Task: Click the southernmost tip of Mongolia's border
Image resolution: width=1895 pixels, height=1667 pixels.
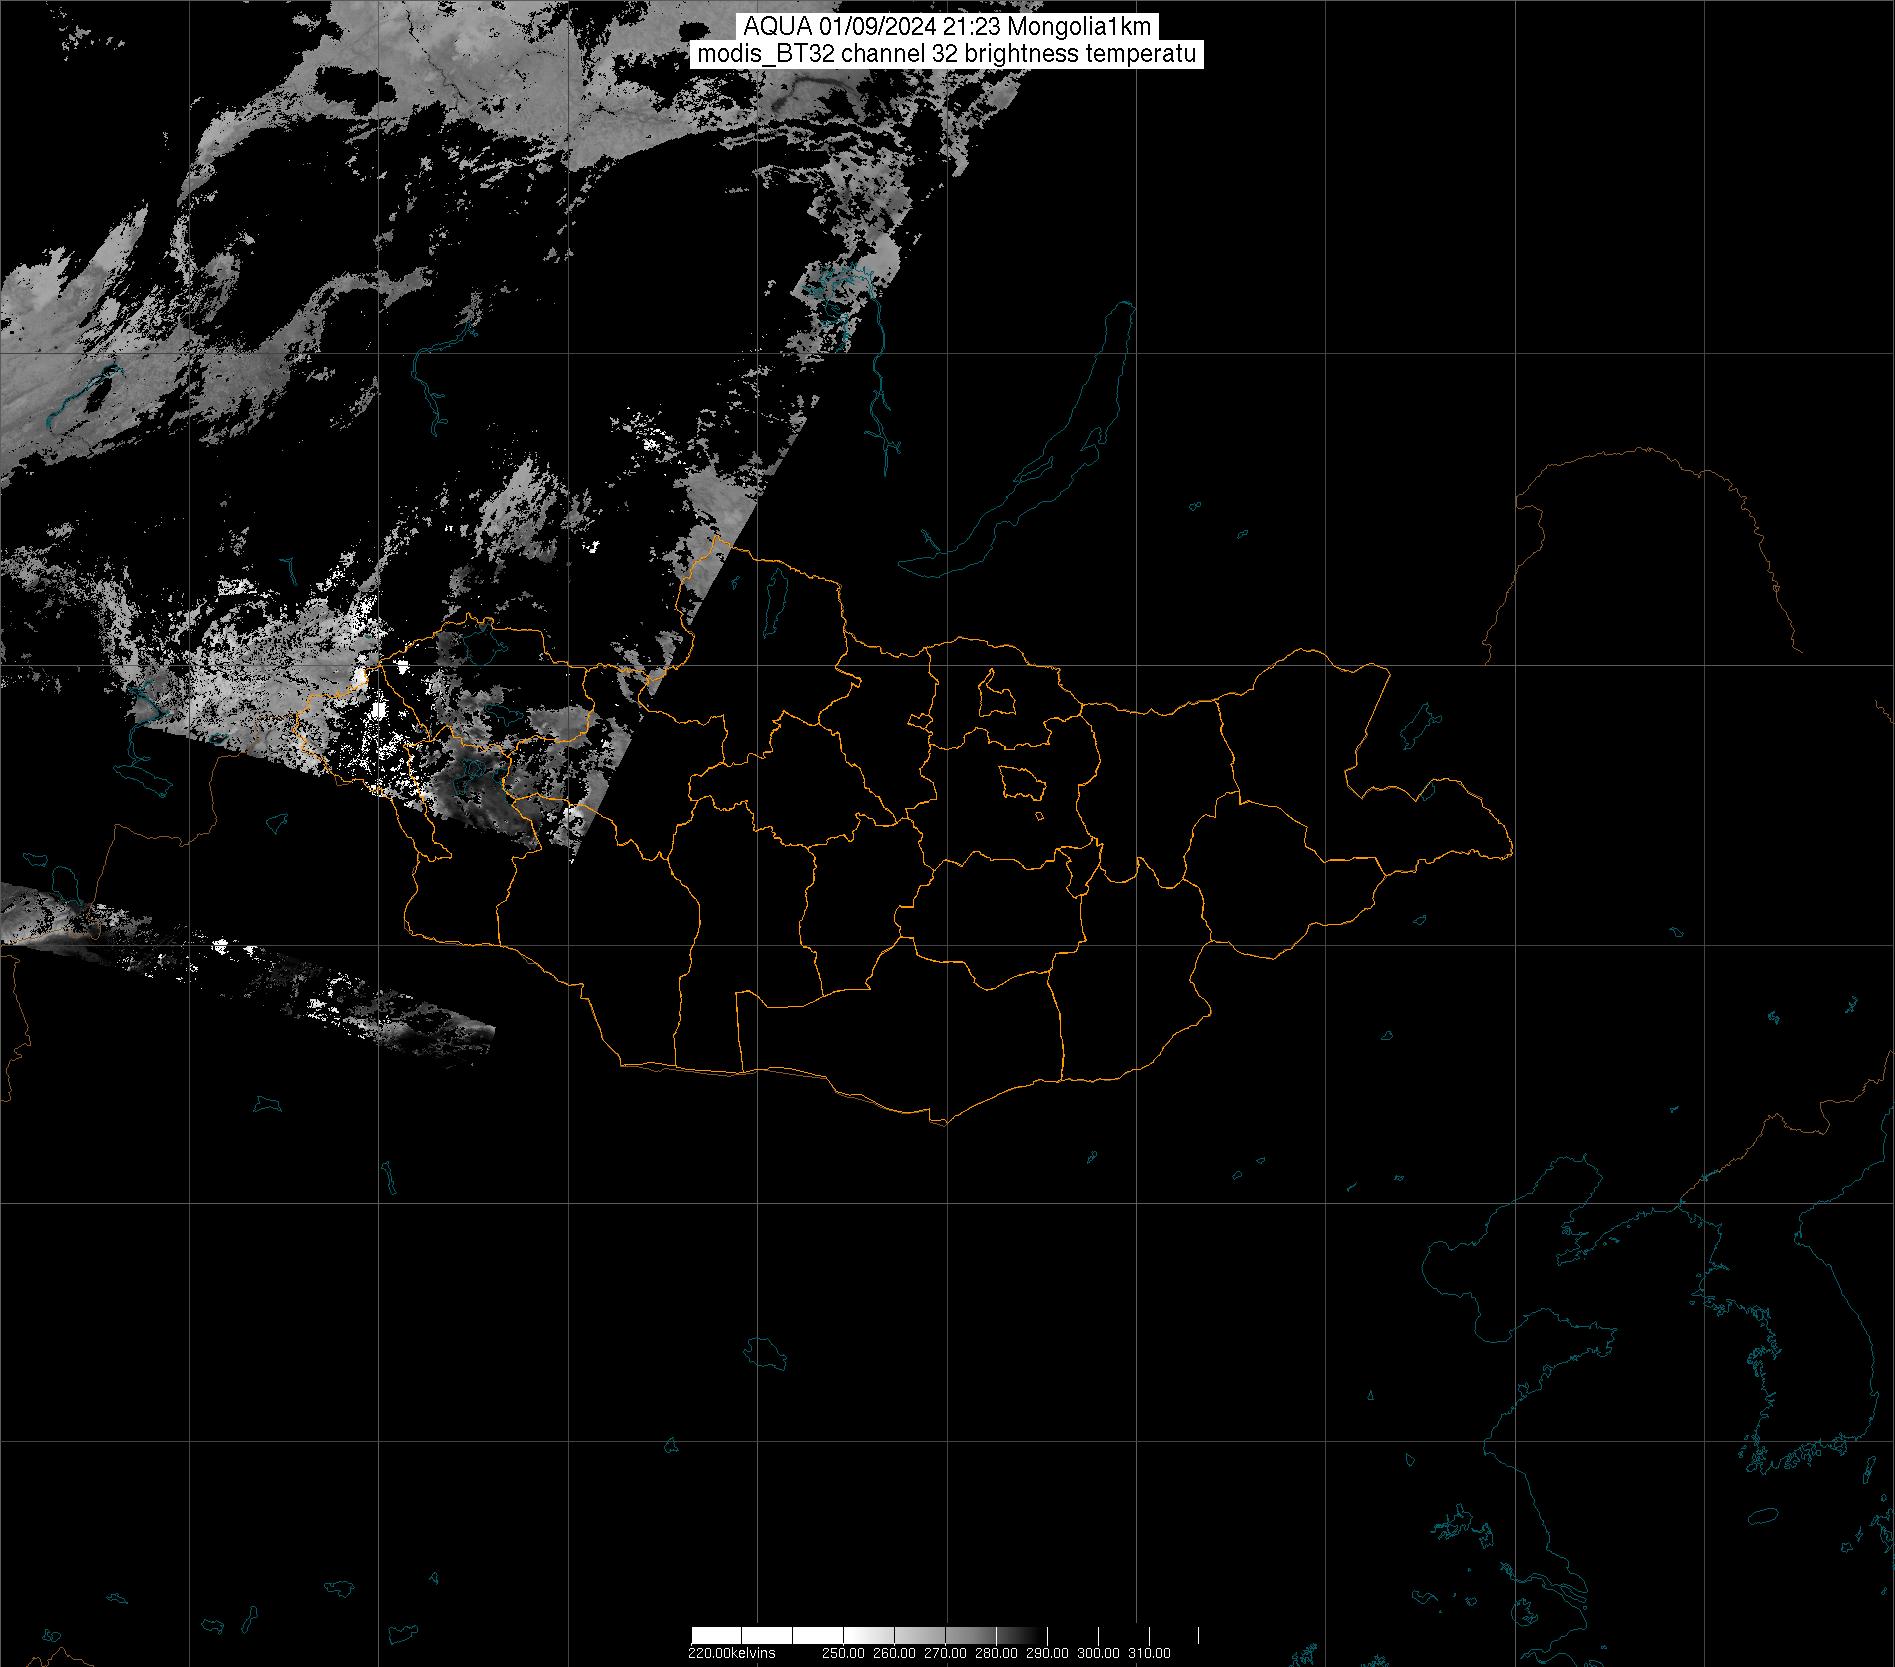Action: 940,1122
